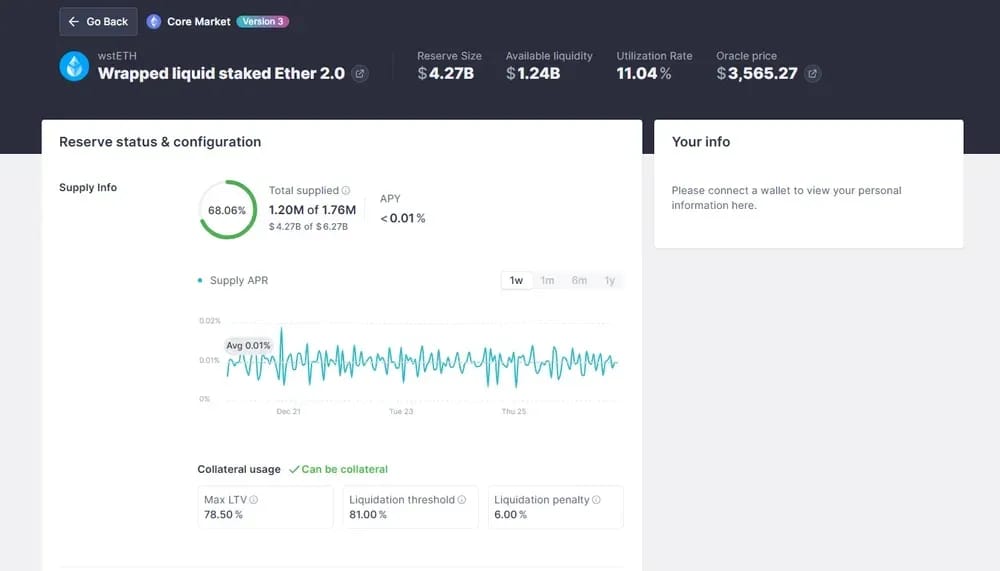Click the APY '<0.01%' value
The height and width of the screenshot is (571, 1000).
pyautogui.click(x=402, y=218)
